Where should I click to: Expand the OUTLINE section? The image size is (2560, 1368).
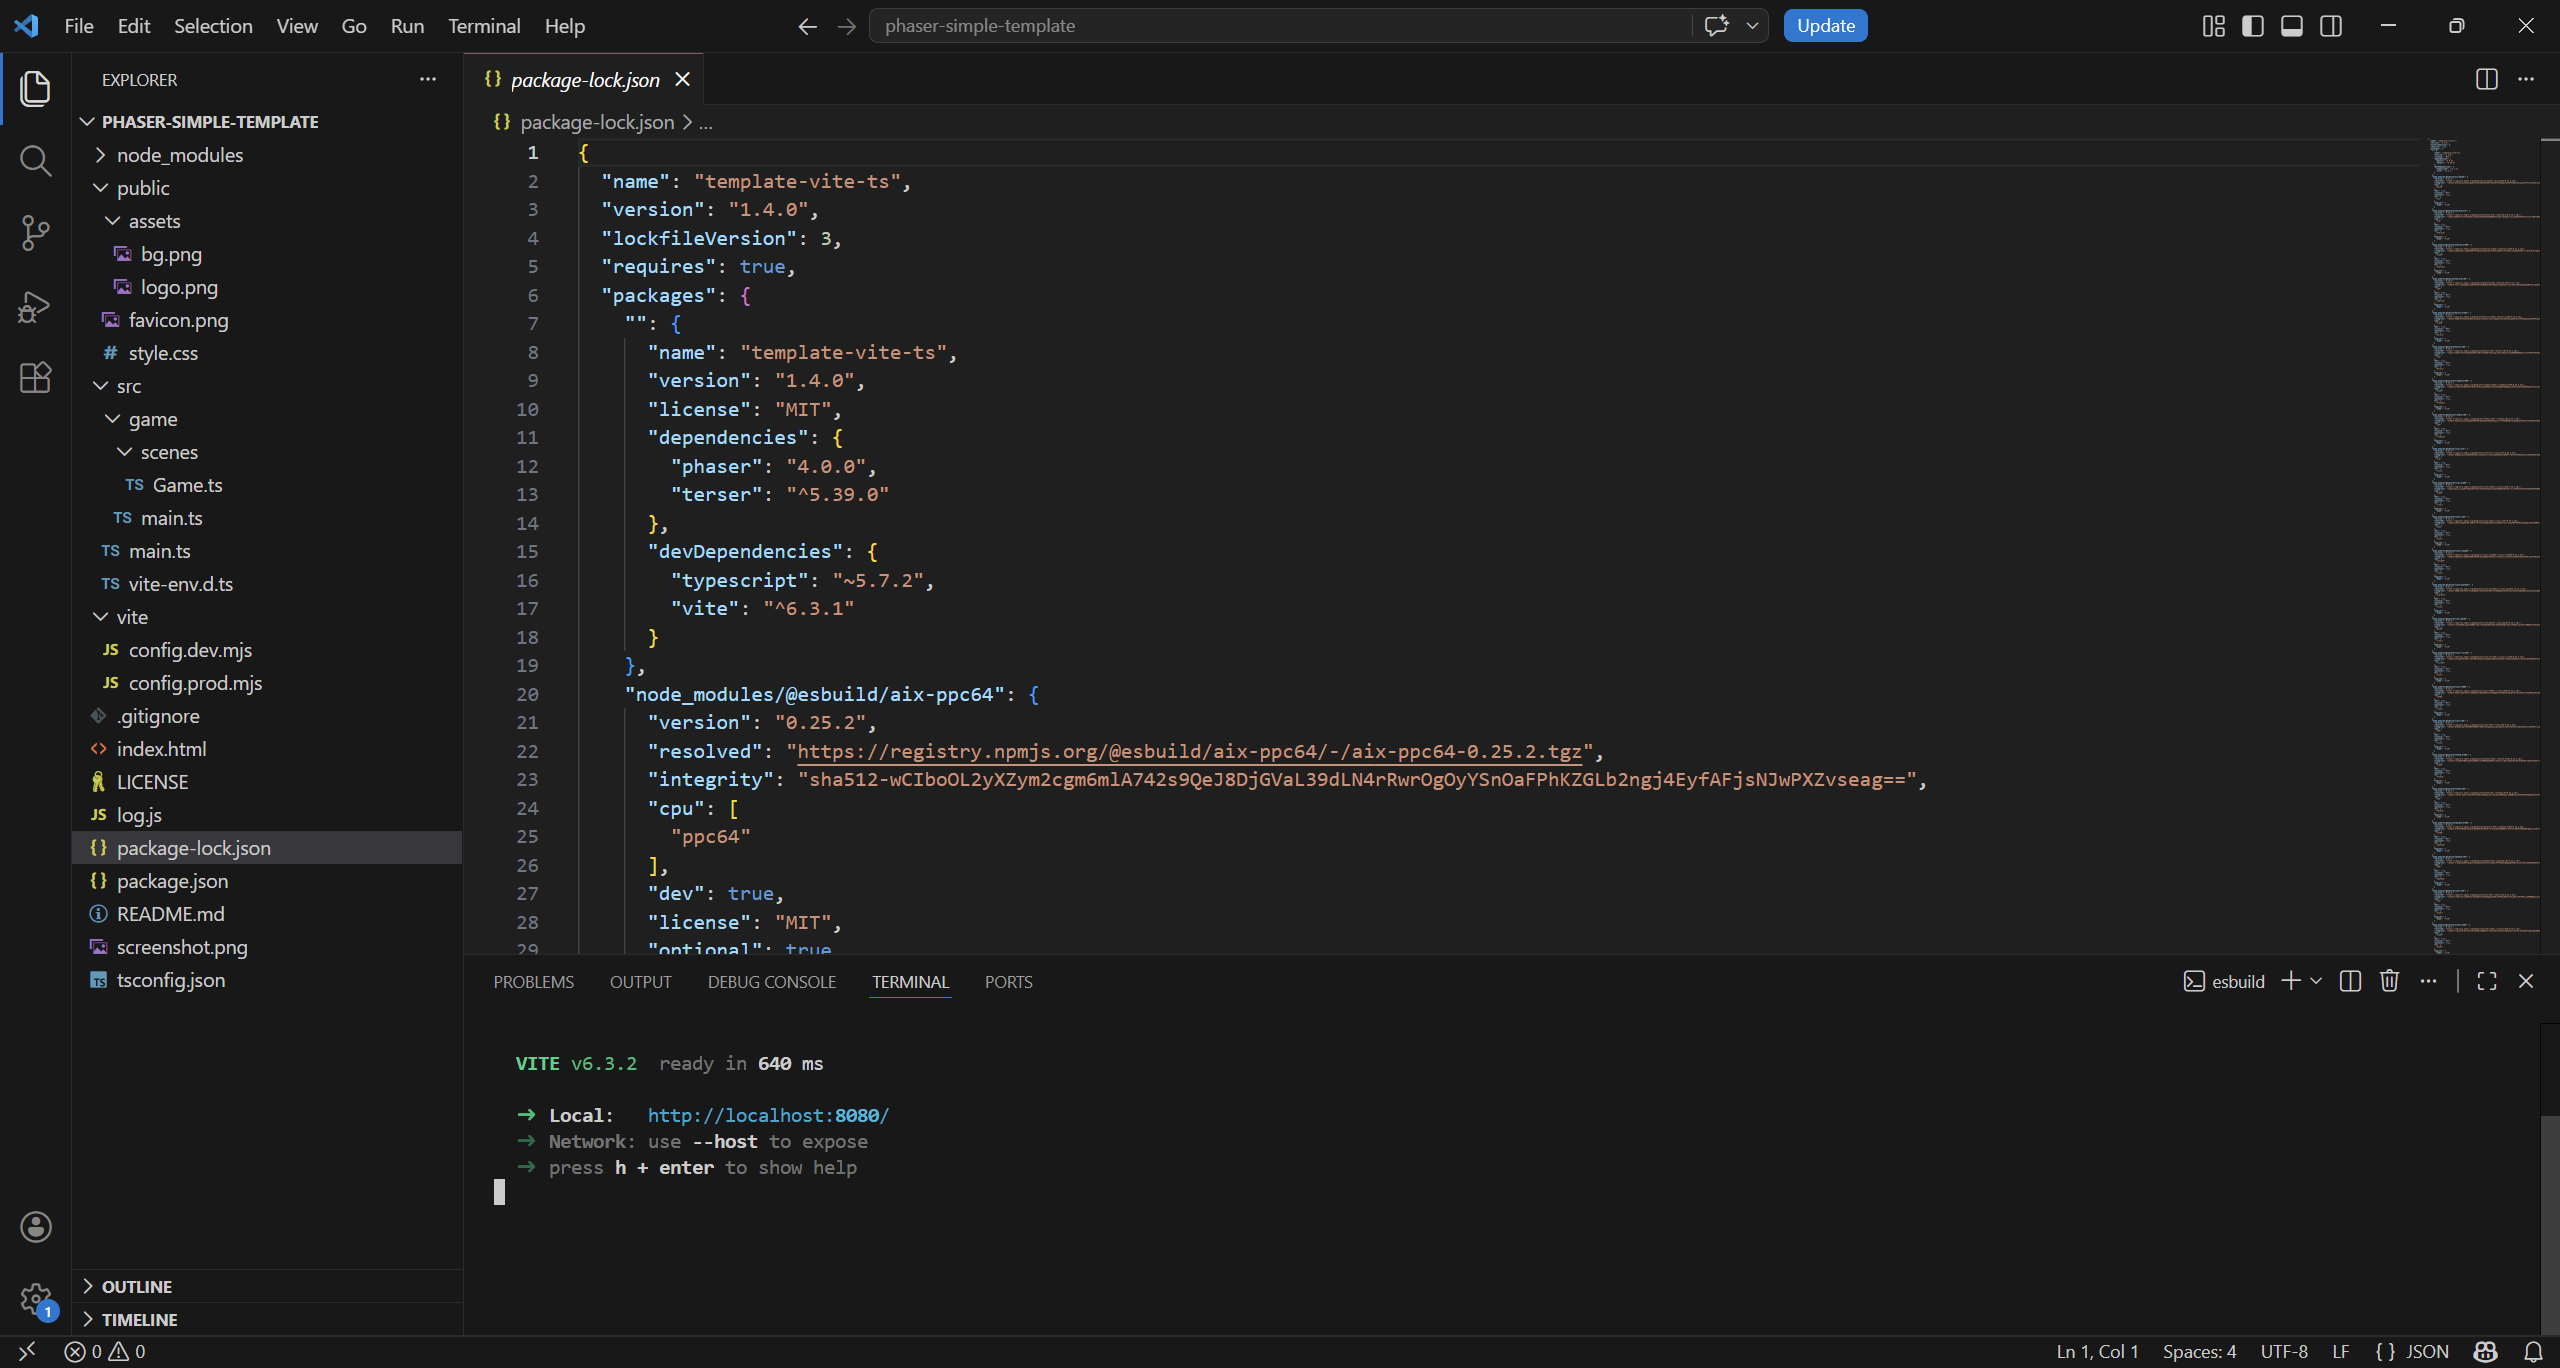tap(136, 1286)
